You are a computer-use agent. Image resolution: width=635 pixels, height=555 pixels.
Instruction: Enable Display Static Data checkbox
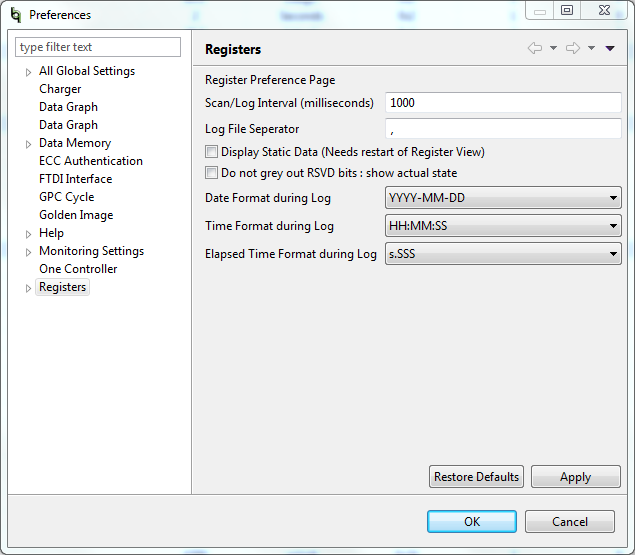click(211, 152)
